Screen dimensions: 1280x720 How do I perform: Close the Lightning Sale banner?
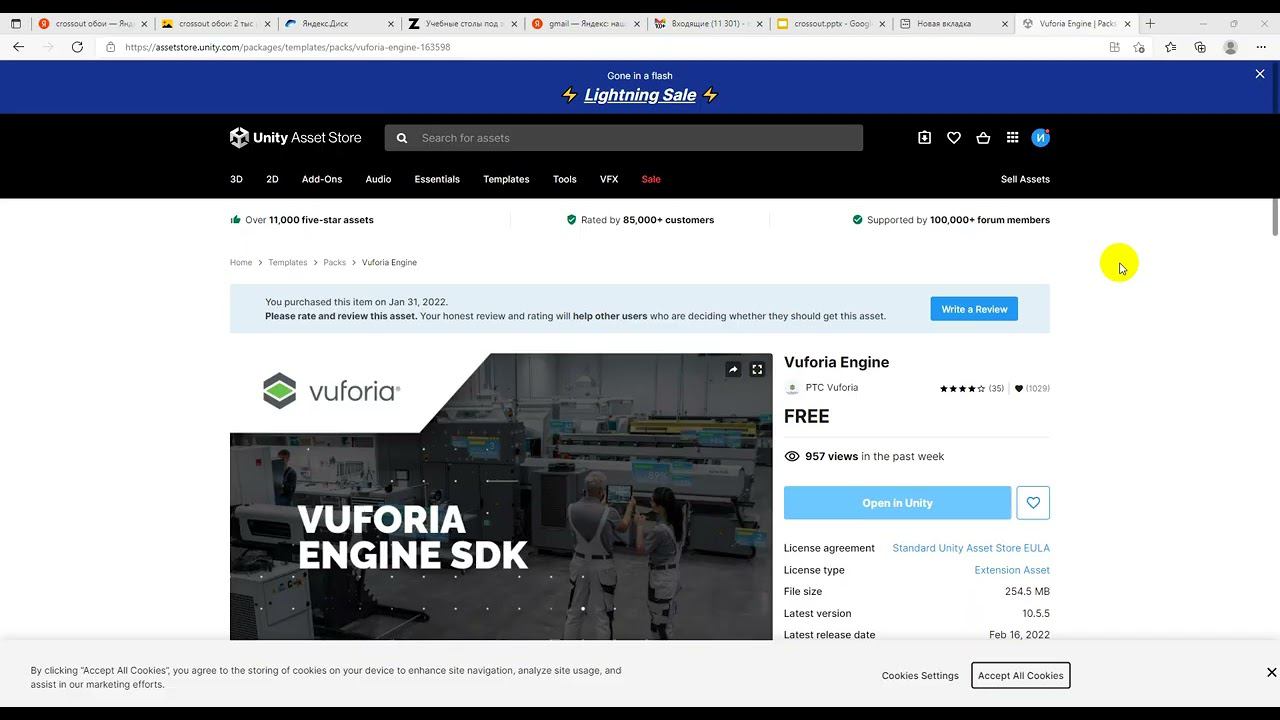click(1260, 74)
